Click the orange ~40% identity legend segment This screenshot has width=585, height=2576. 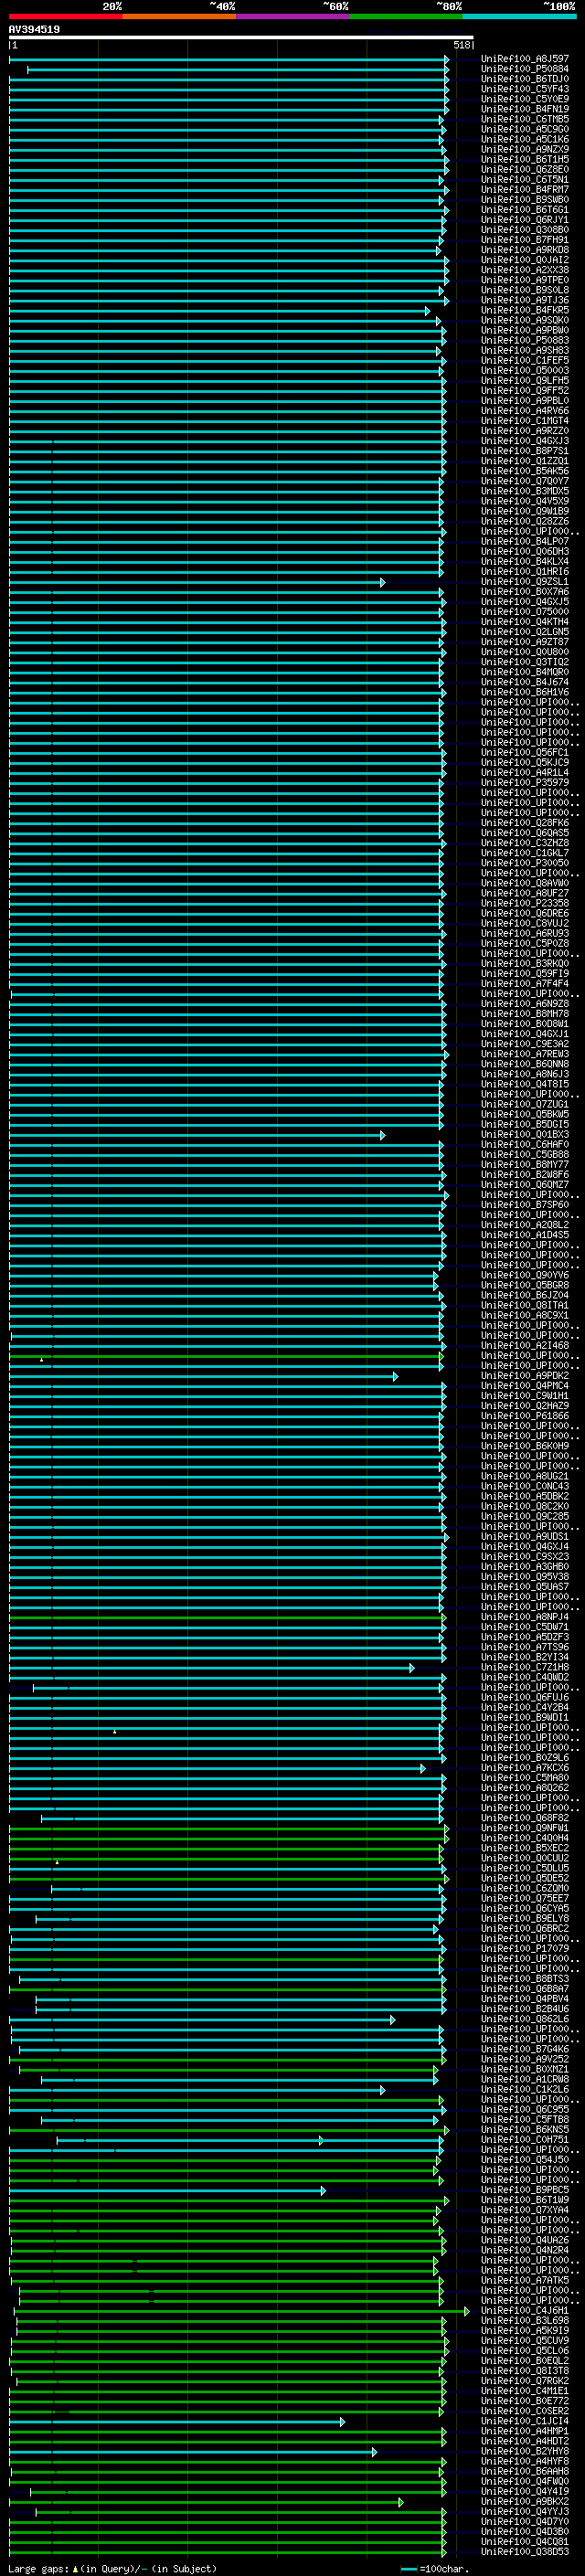pos(179,16)
